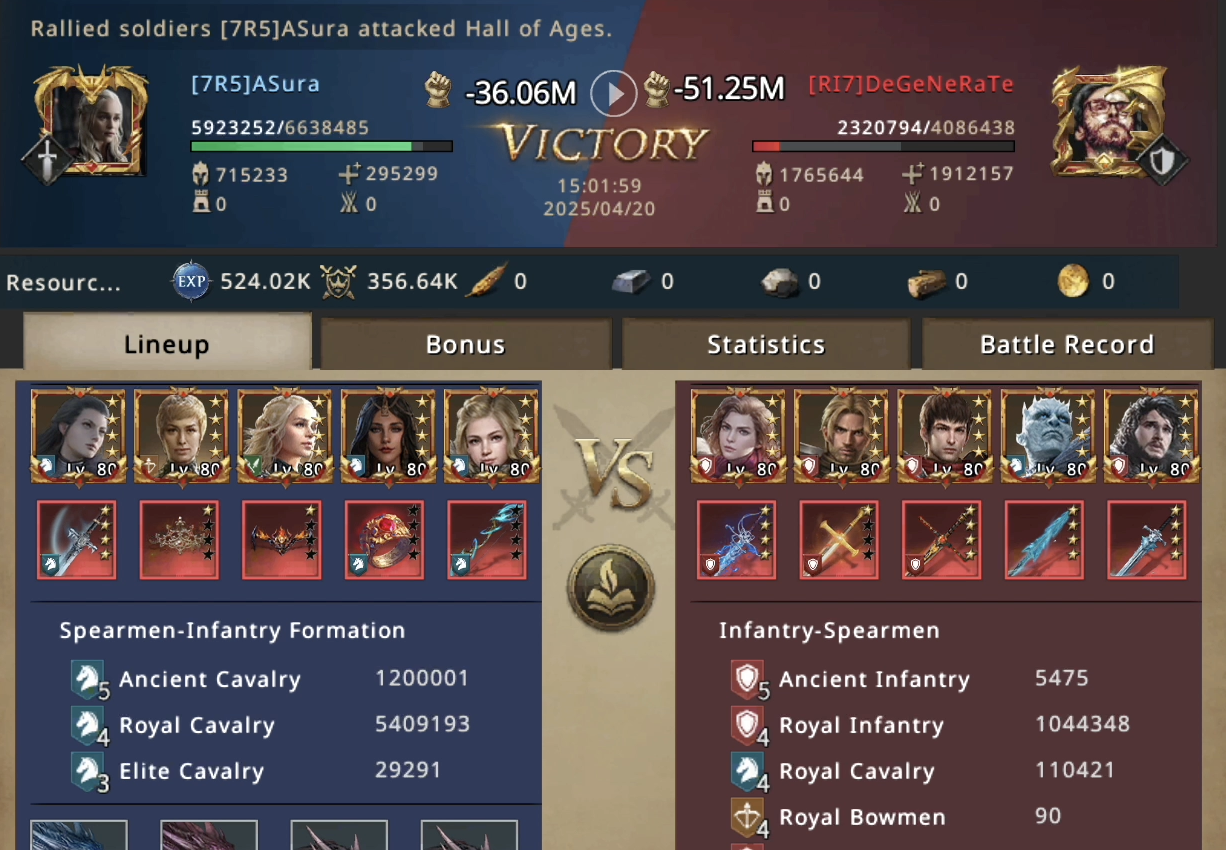Image resolution: width=1226 pixels, height=850 pixels.
Task: Click attacker ASura's green health bar
Action: 322,146
